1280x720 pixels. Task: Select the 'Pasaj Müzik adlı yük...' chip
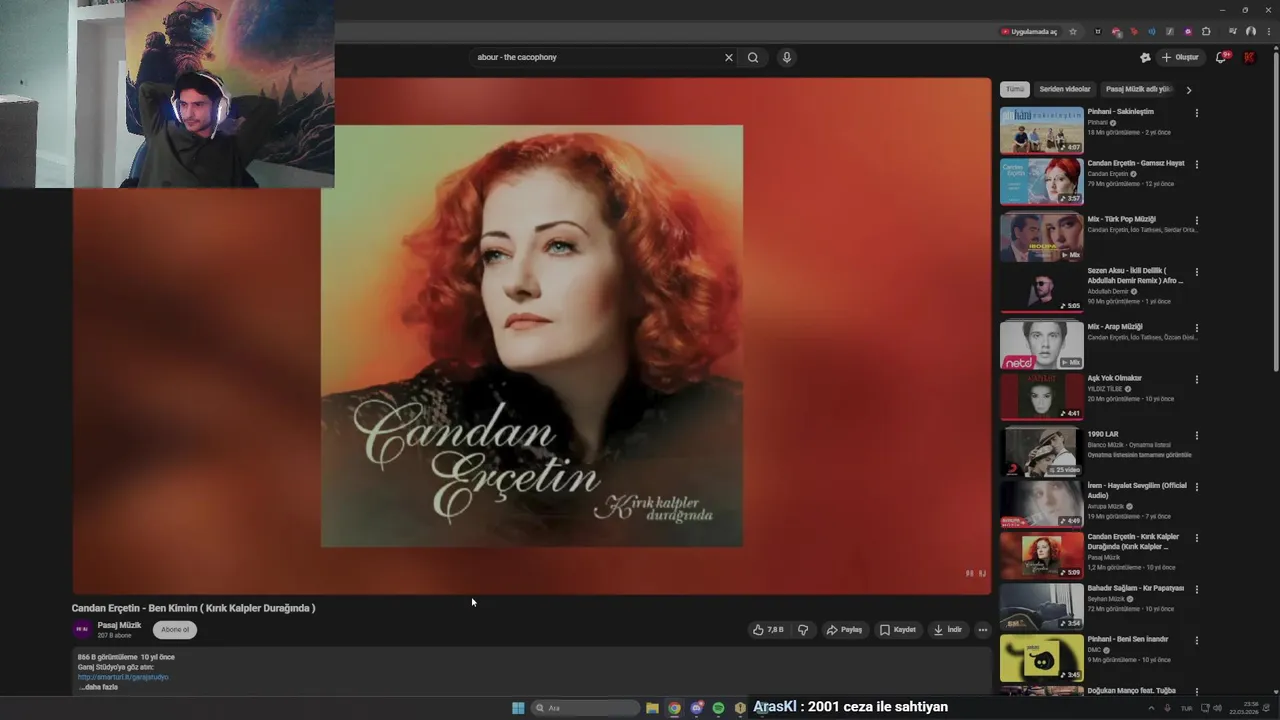(1138, 89)
